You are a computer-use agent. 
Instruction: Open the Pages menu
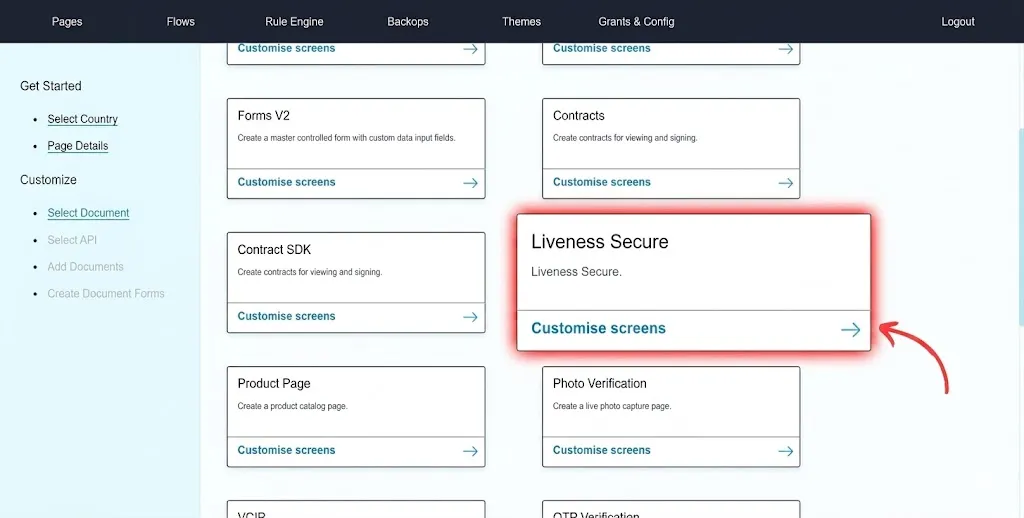[x=67, y=22]
